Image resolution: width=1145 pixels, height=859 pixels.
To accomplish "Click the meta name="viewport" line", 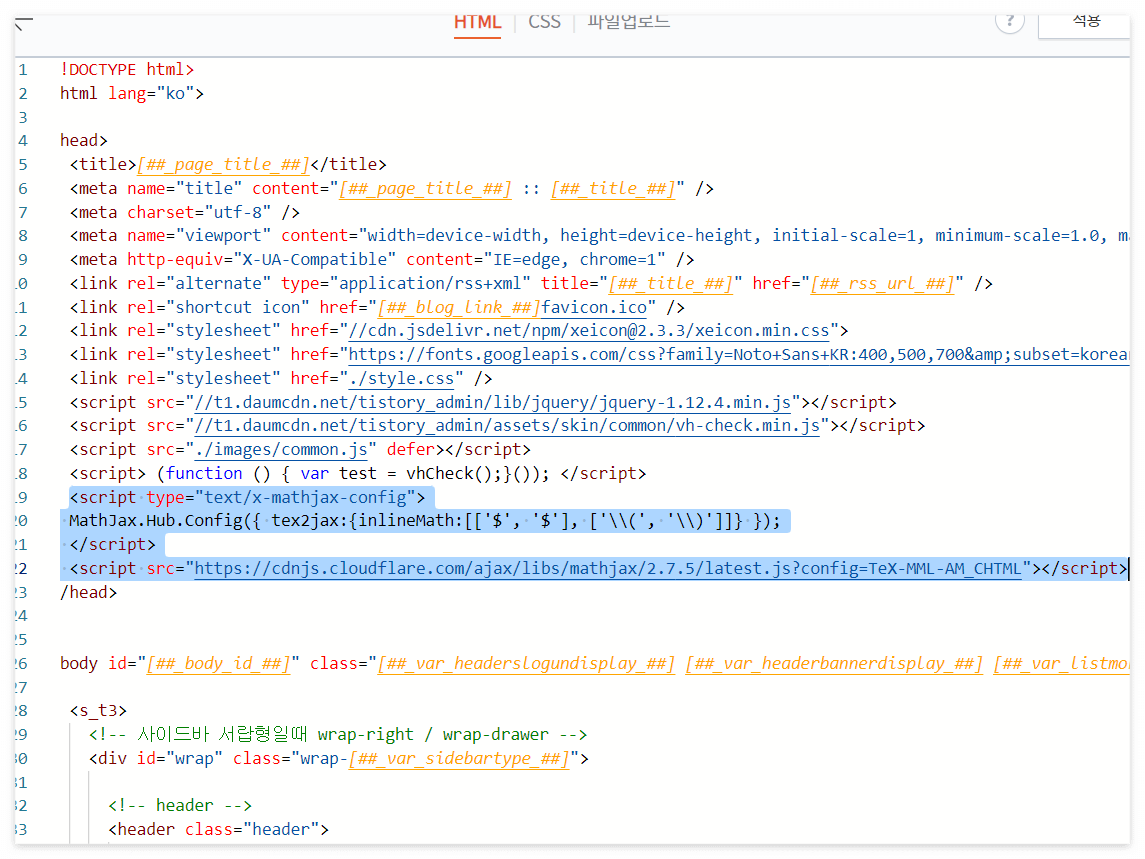I will click(x=599, y=236).
